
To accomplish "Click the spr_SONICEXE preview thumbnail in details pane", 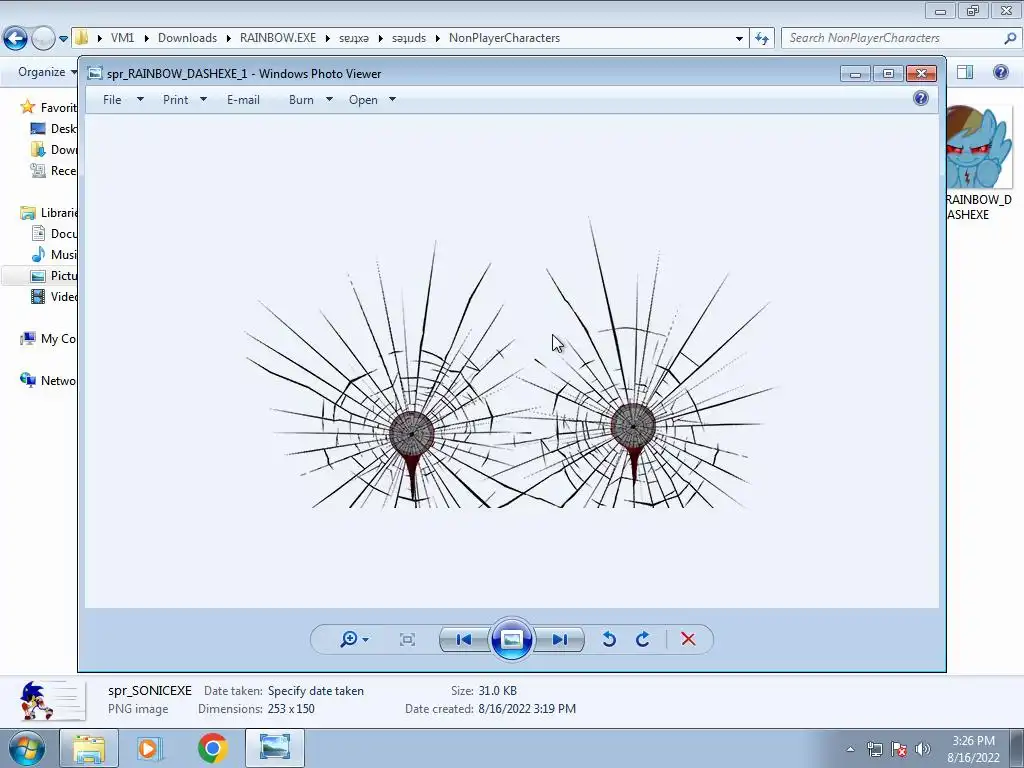I will point(51,701).
